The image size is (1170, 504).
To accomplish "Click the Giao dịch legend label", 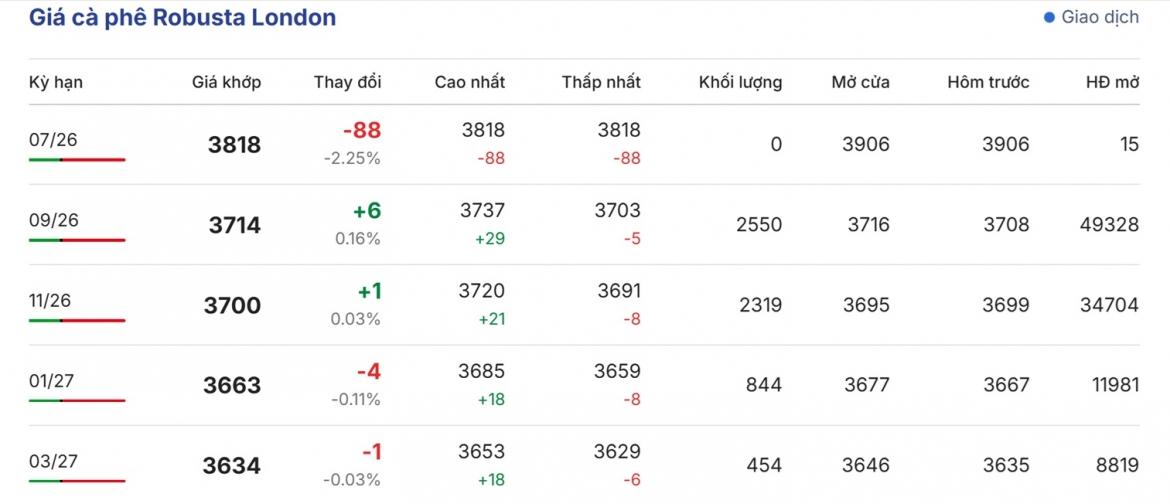I will coord(1101,17).
